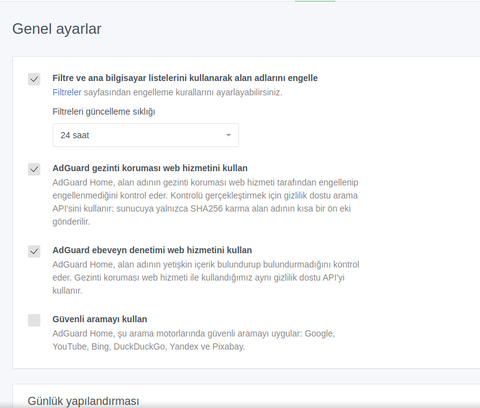Open the 24 saat update interval dropdown
The width and height of the screenshot is (480, 408).
tap(146, 135)
